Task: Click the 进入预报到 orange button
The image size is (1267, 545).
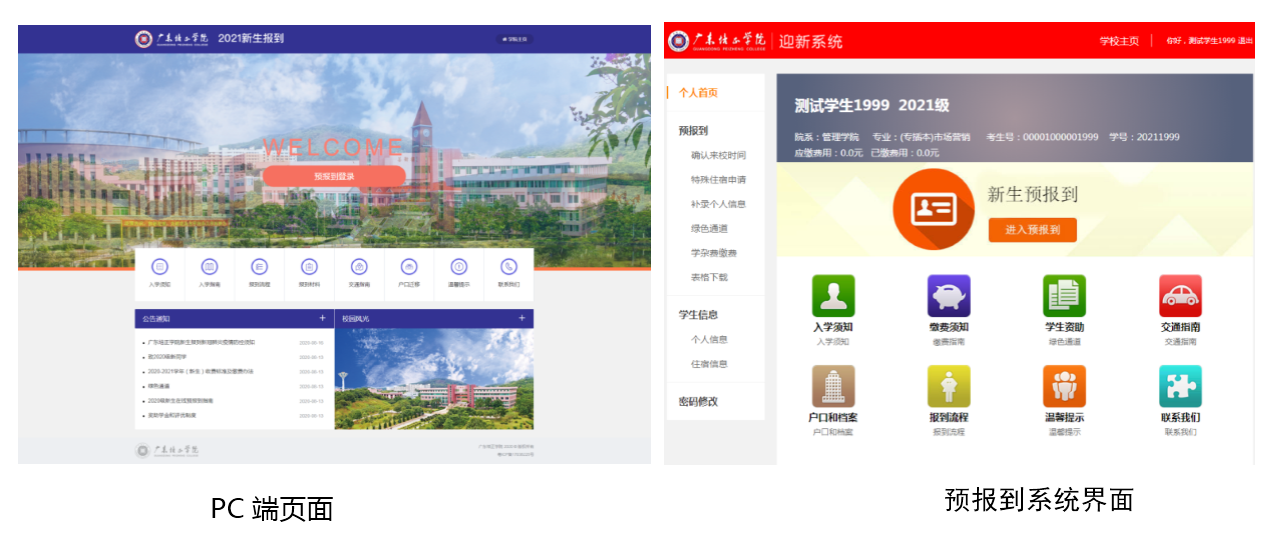Action: click(1032, 230)
